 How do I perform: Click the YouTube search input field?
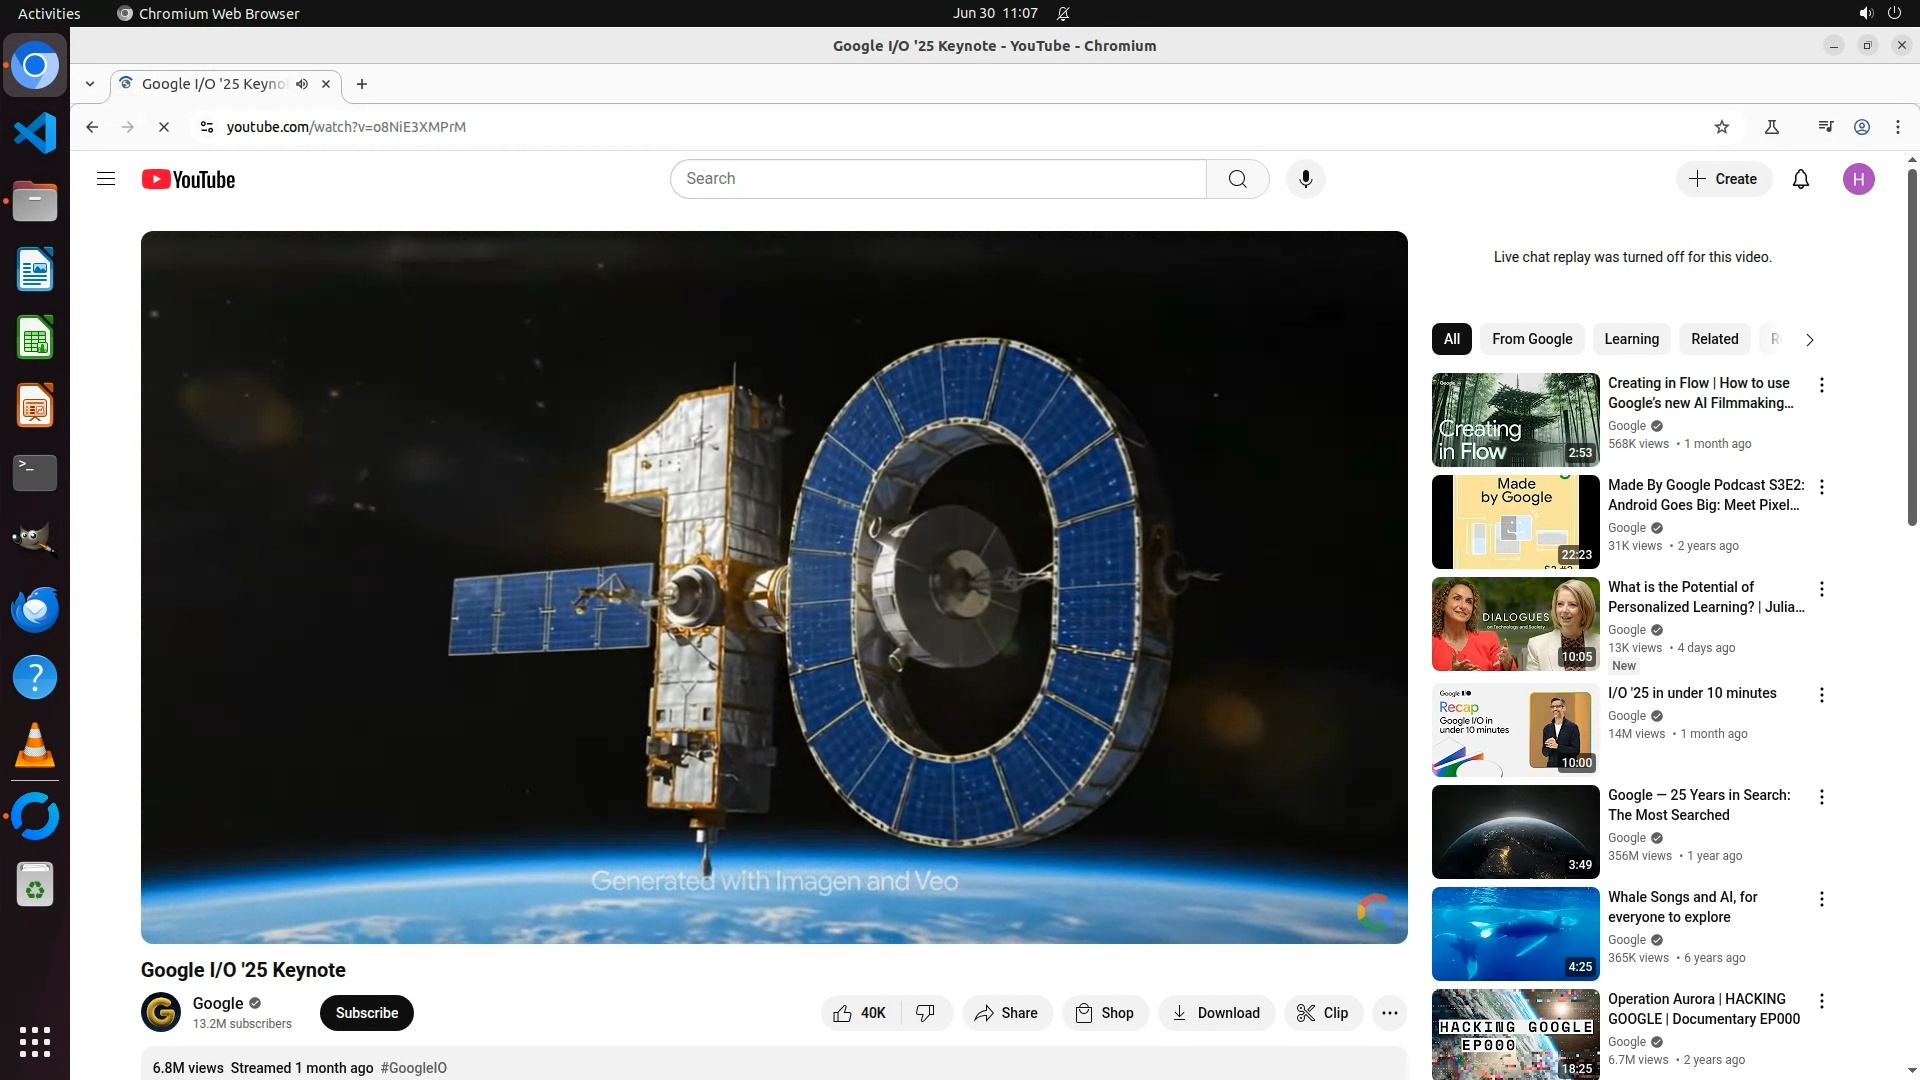click(938, 179)
